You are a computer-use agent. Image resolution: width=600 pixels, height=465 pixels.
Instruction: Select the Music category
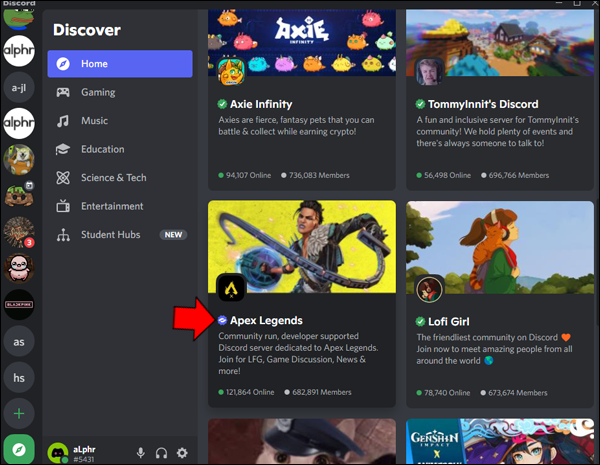pos(120,121)
